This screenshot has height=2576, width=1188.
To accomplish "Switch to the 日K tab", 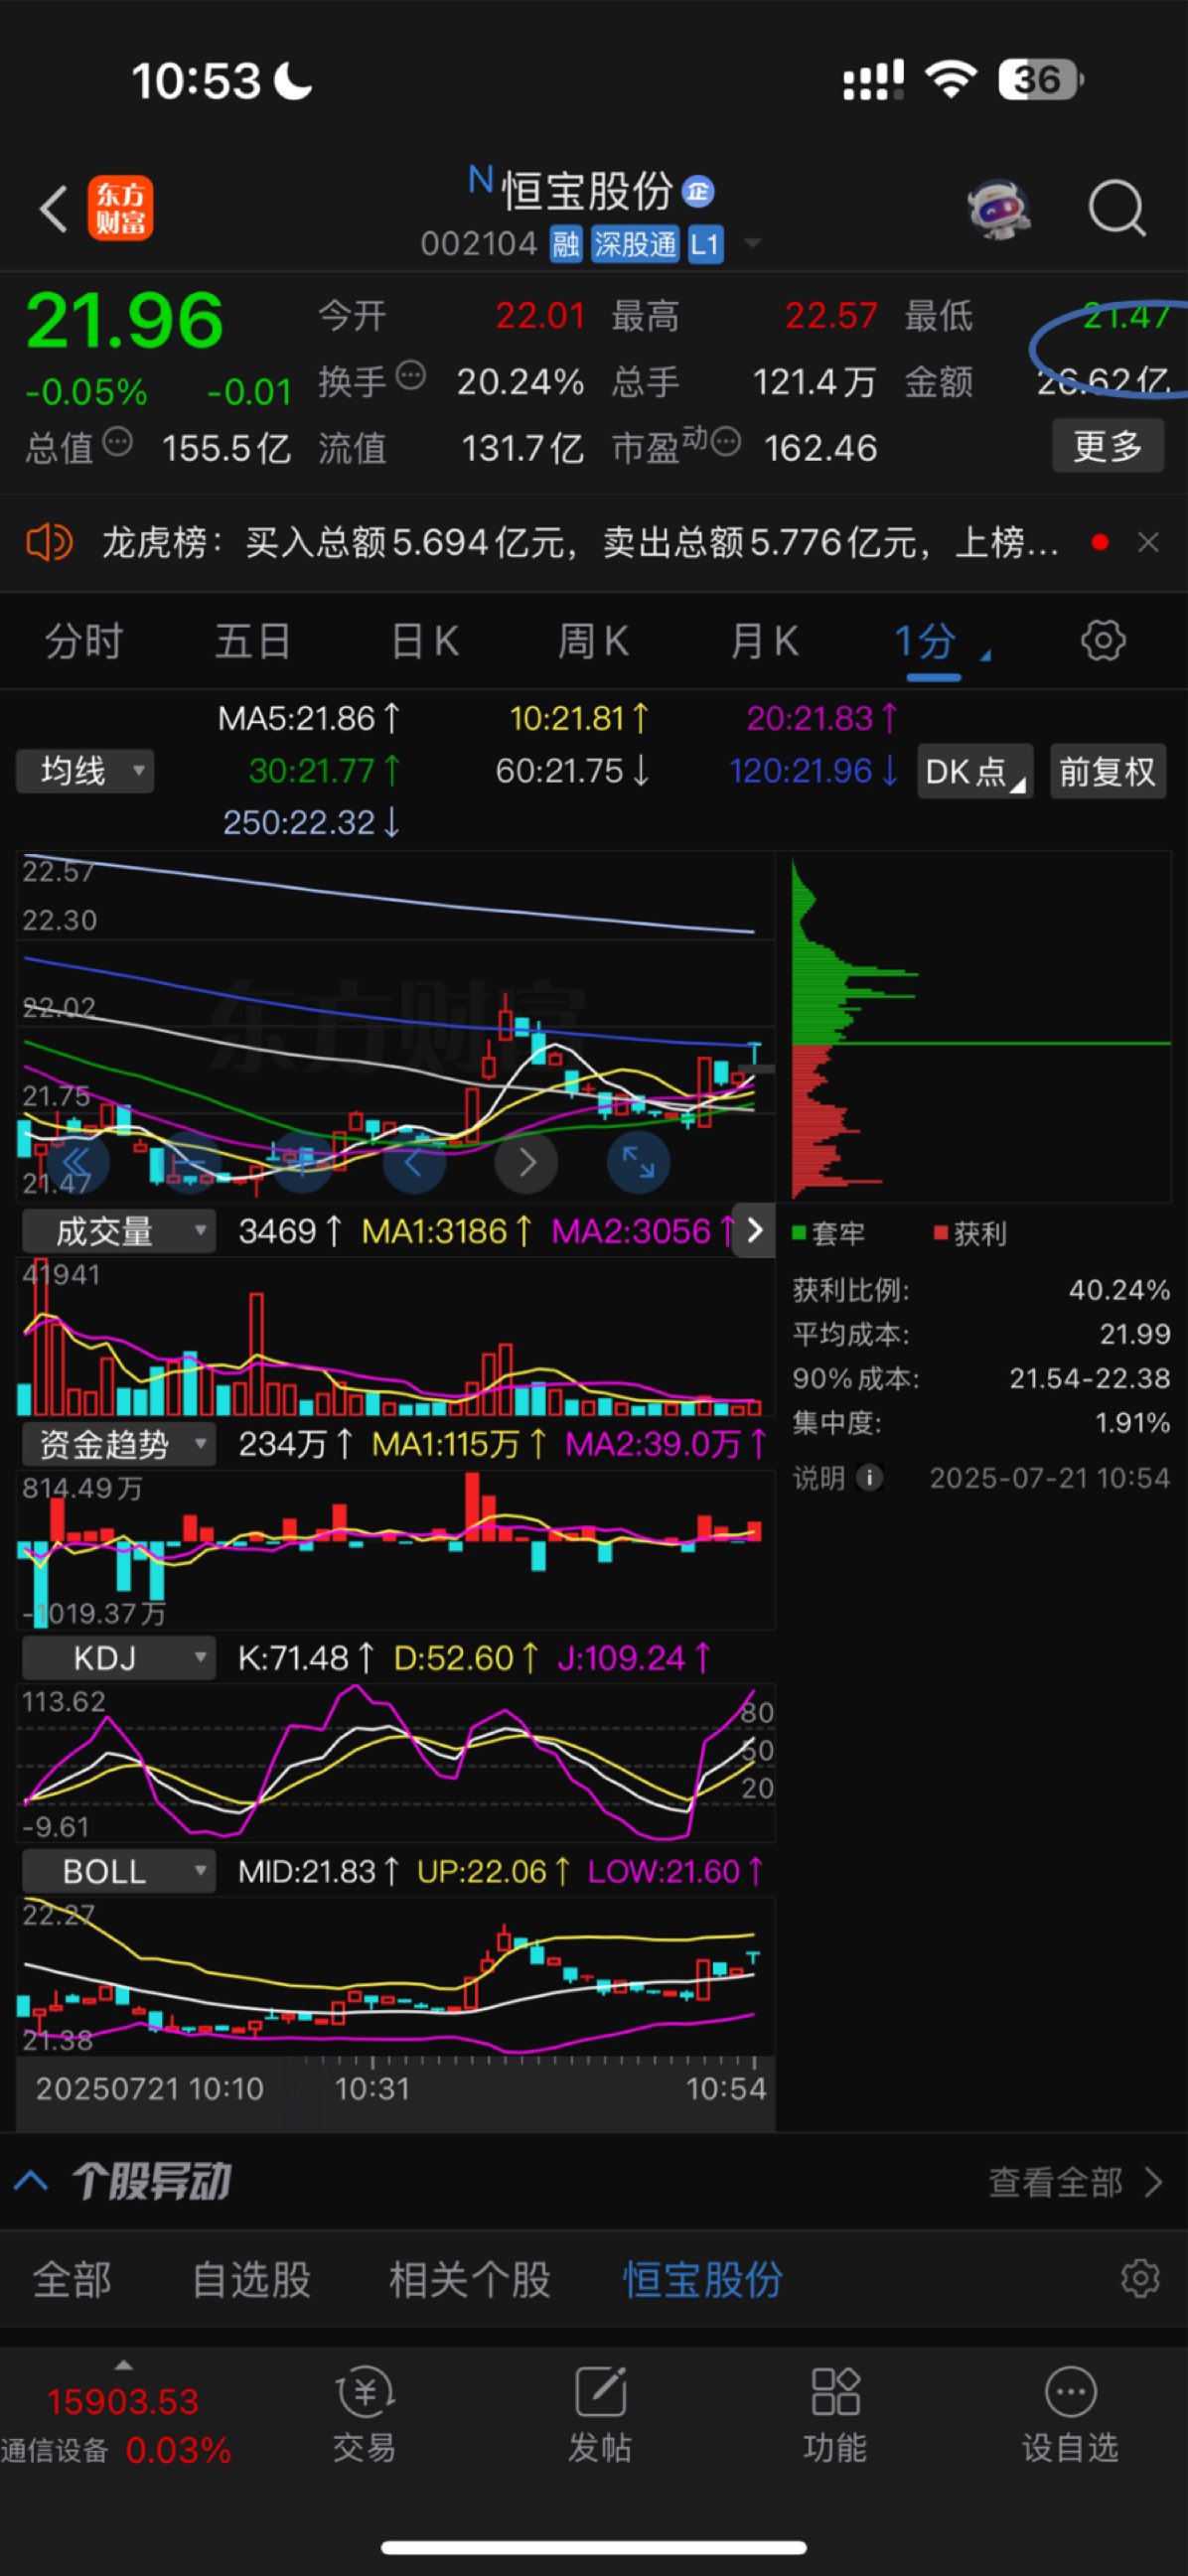I will pyautogui.click(x=425, y=641).
